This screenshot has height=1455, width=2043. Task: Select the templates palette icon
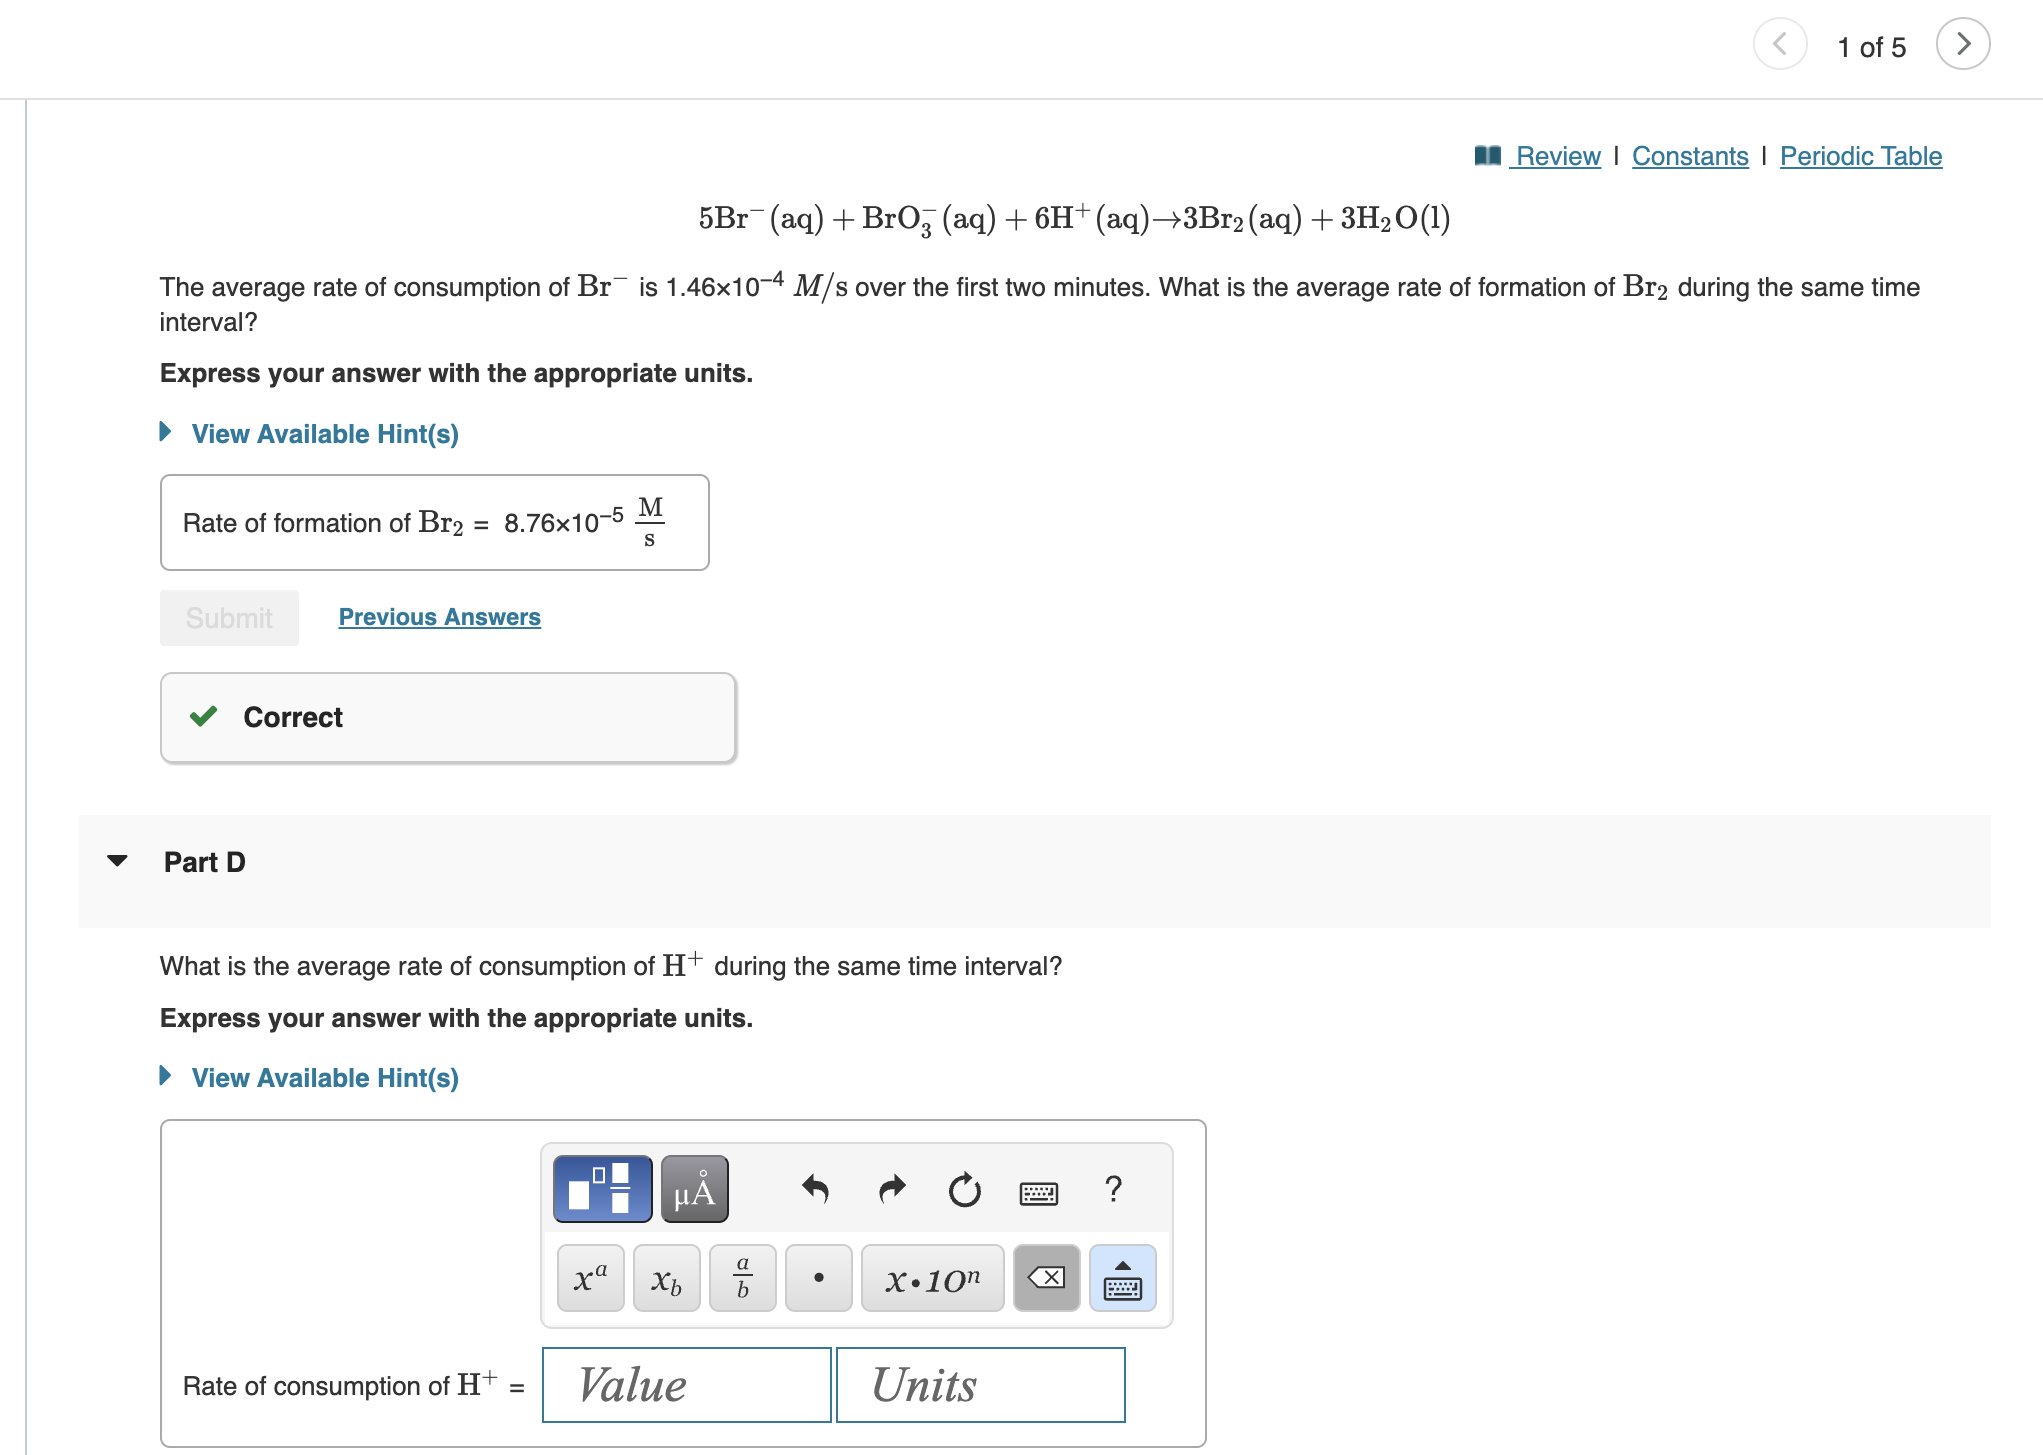click(602, 1189)
